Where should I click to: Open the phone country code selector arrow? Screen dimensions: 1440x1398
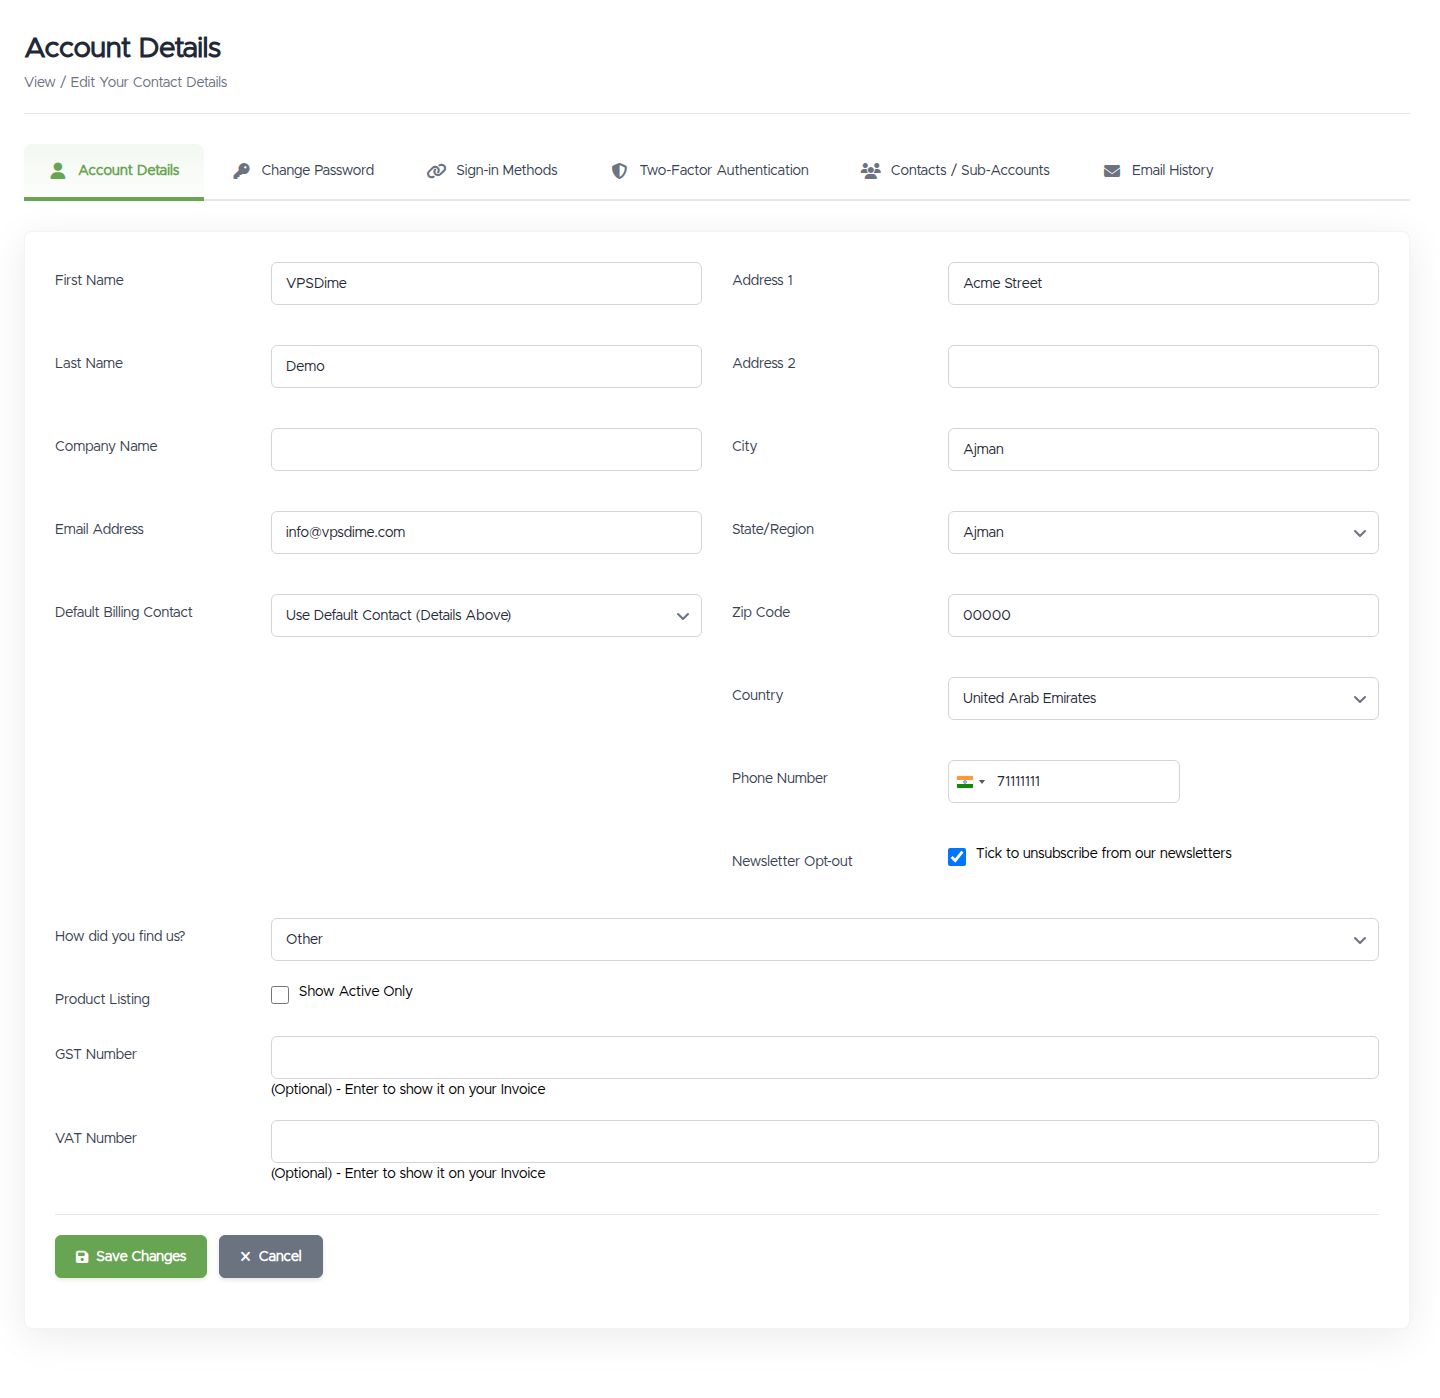(x=982, y=782)
